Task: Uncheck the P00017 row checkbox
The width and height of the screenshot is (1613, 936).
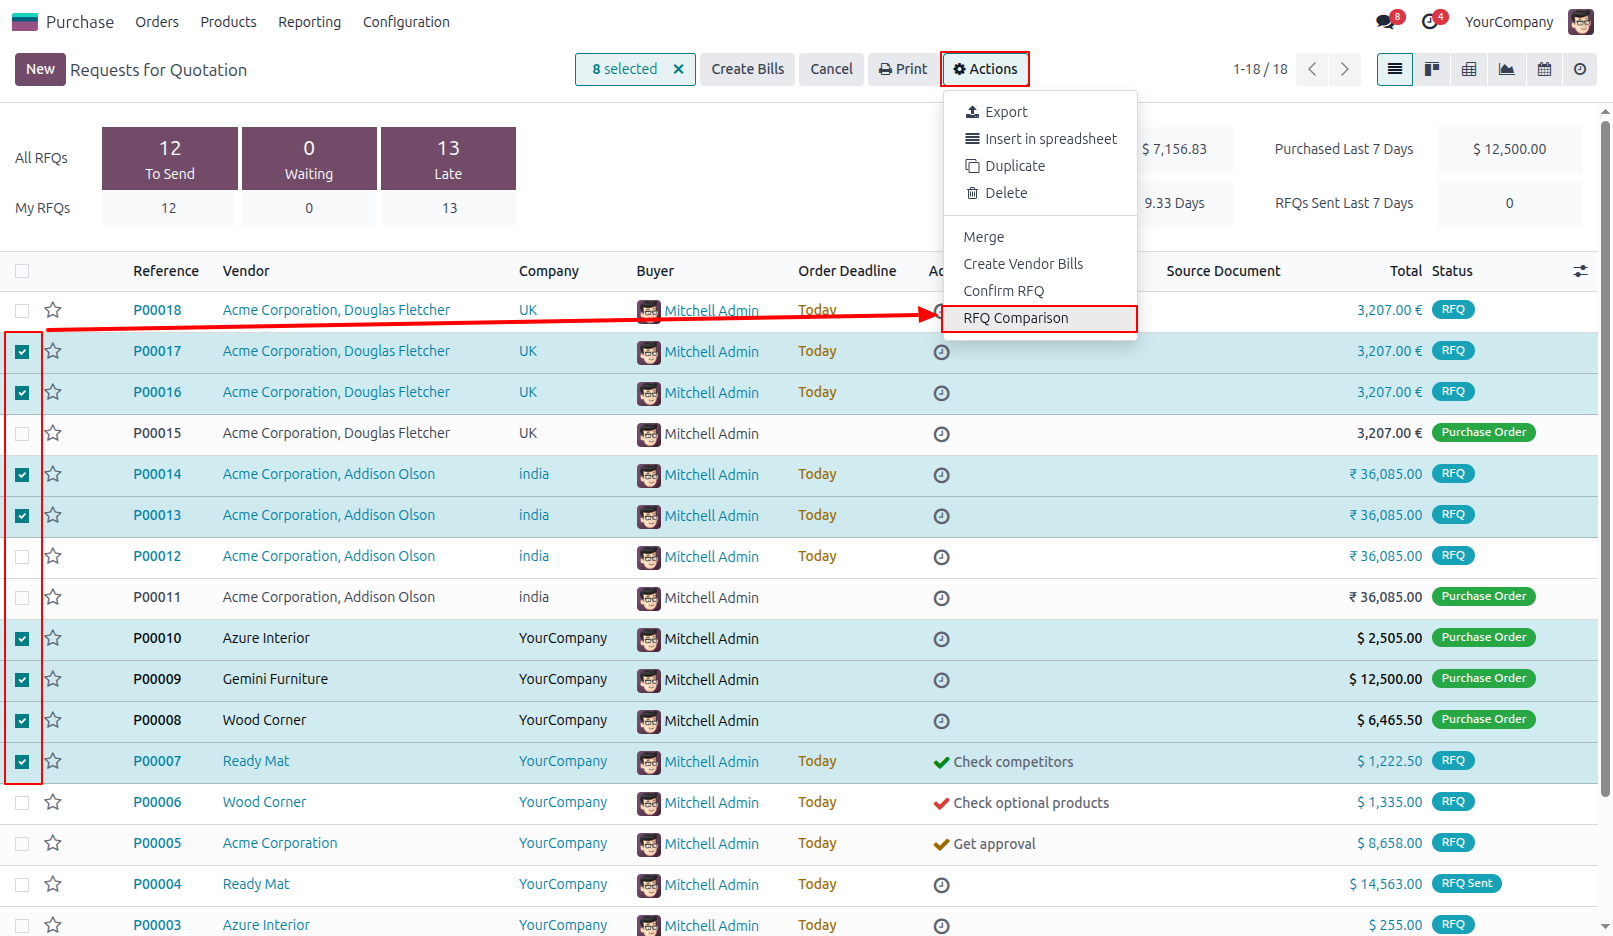Action: 22,352
